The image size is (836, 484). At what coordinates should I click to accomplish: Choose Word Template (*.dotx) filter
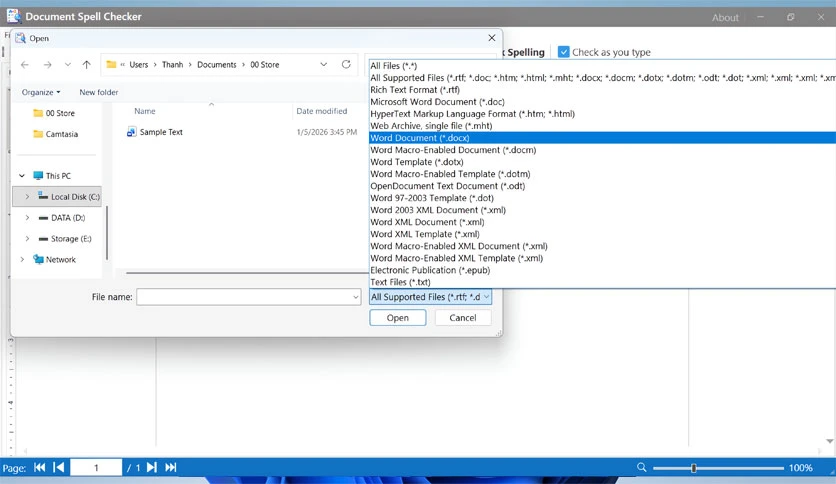tap(602, 162)
